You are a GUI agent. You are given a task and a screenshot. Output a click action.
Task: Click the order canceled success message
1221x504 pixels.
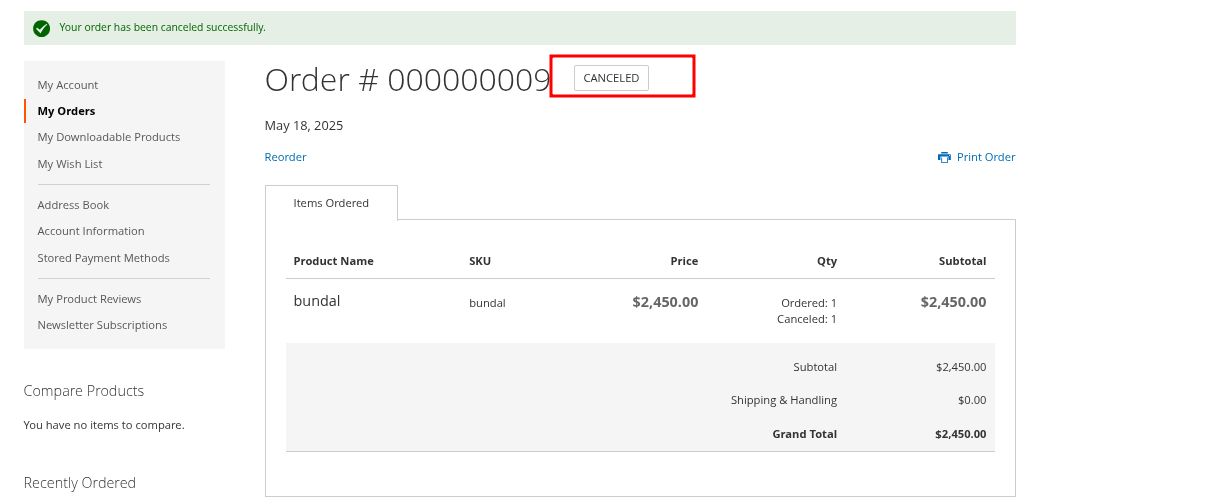tap(163, 27)
